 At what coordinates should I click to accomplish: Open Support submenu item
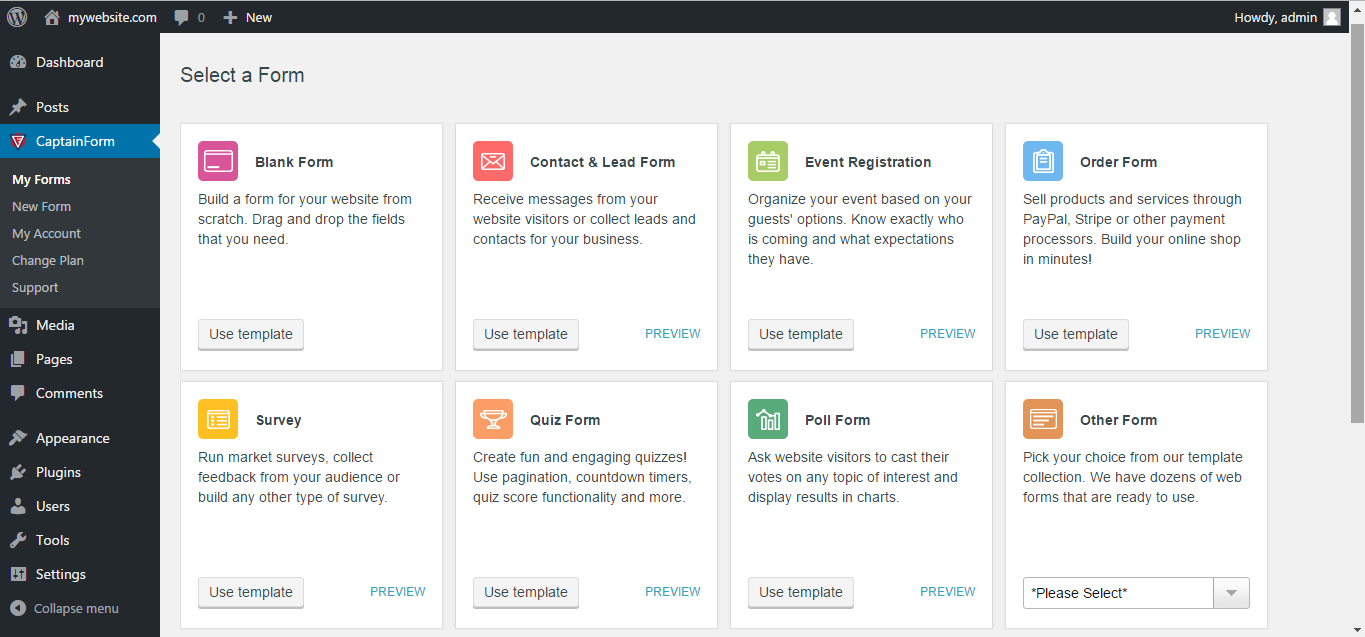pos(35,288)
